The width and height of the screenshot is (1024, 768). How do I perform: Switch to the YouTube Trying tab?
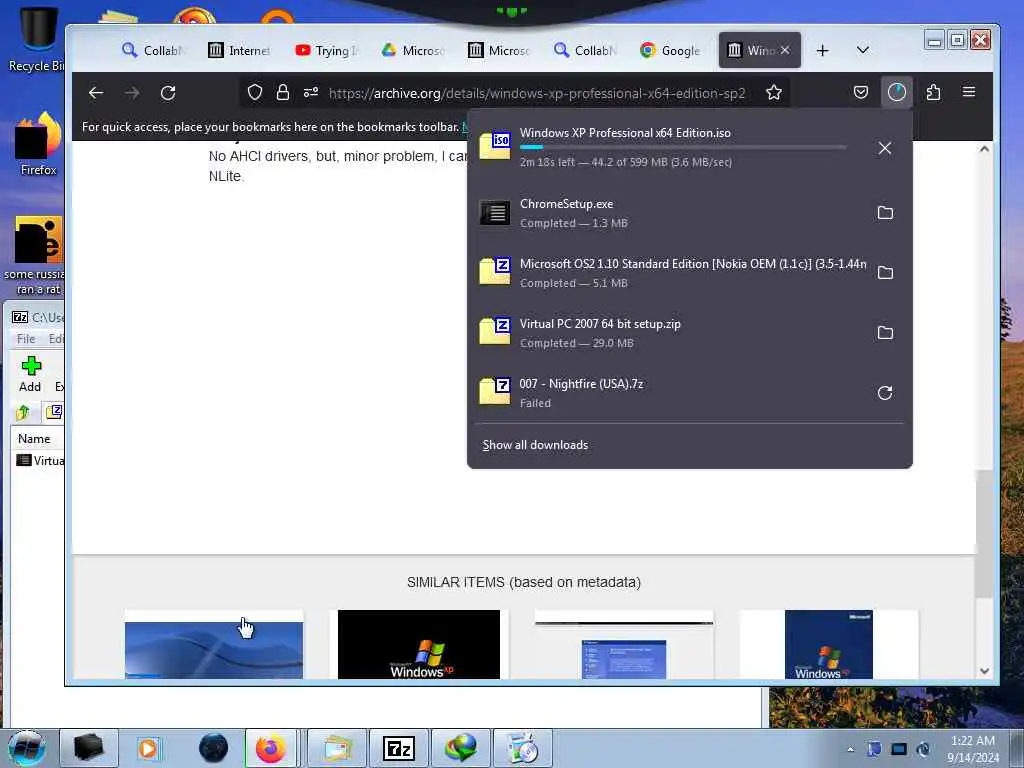pyautogui.click(x=326, y=50)
